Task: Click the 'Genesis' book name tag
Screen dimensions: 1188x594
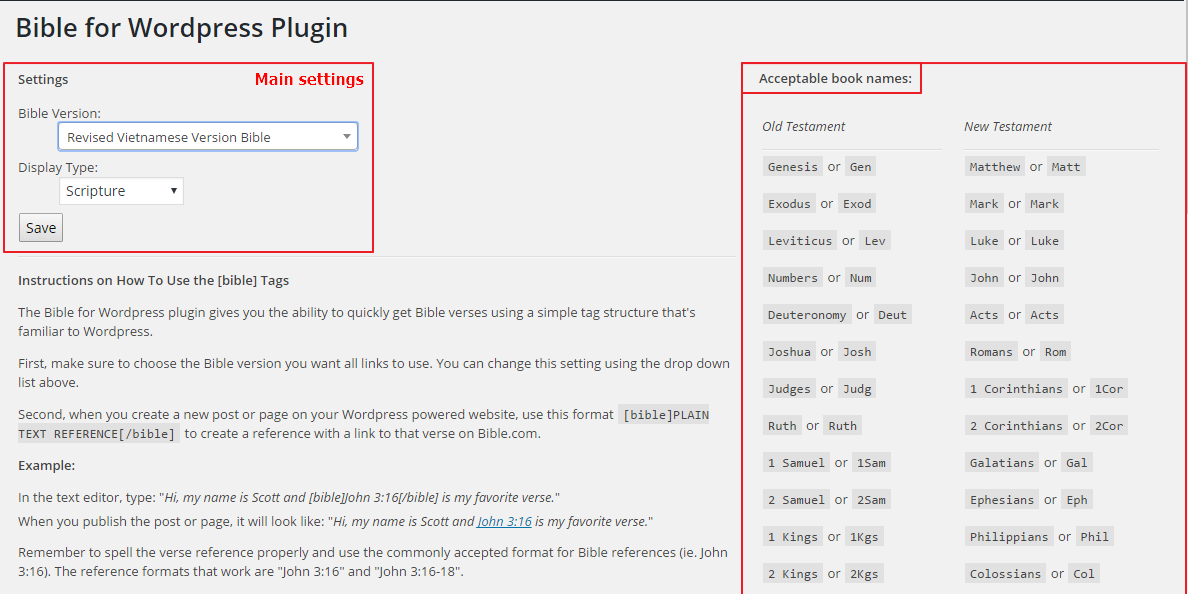Action: 793,167
